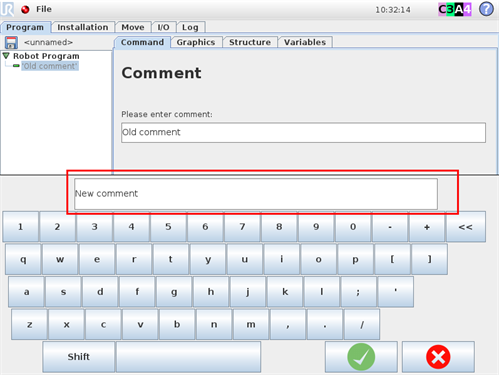This screenshot has width=499, height=375.
Task: Click the New comment keyboard text field
Action: click(x=256, y=194)
